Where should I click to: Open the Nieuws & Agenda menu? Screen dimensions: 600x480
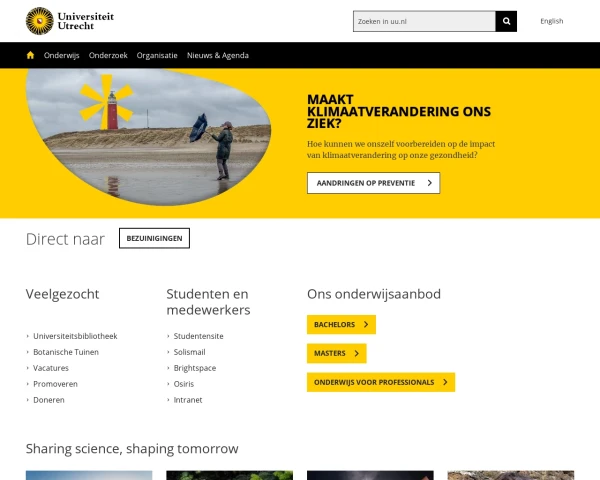218,56
